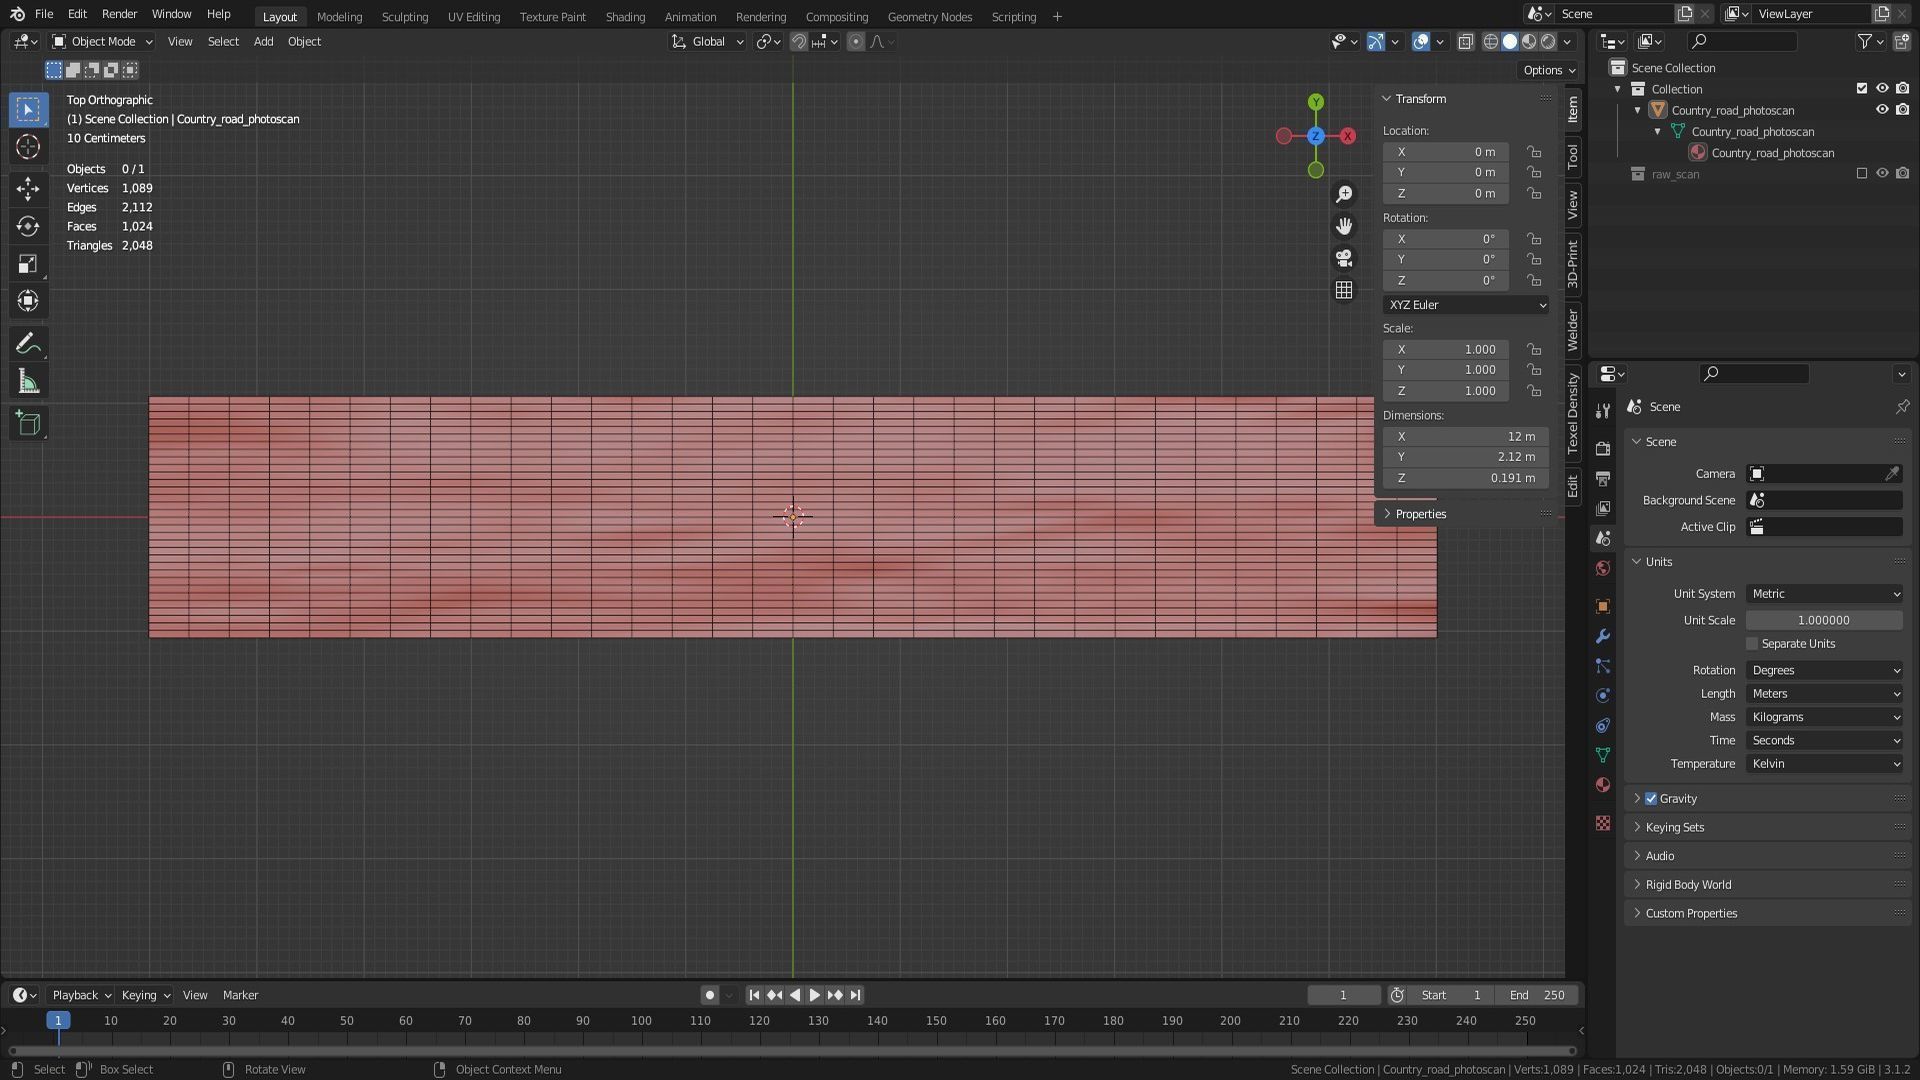Uncheck the Gravity checkbox
The image size is (1920, 1080).
(1651, 799)
